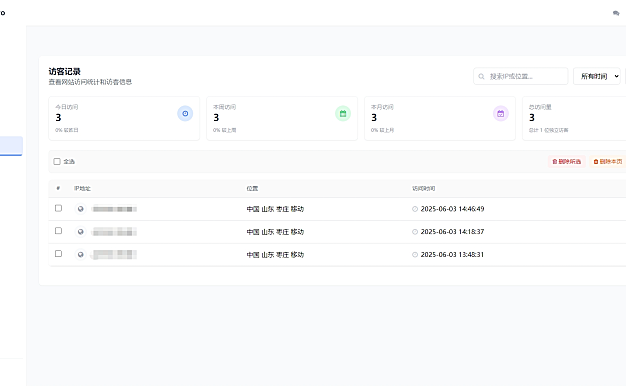
Task: Click blurred IP address in 14:46:49 row
Action: click(x=114, y=209)
